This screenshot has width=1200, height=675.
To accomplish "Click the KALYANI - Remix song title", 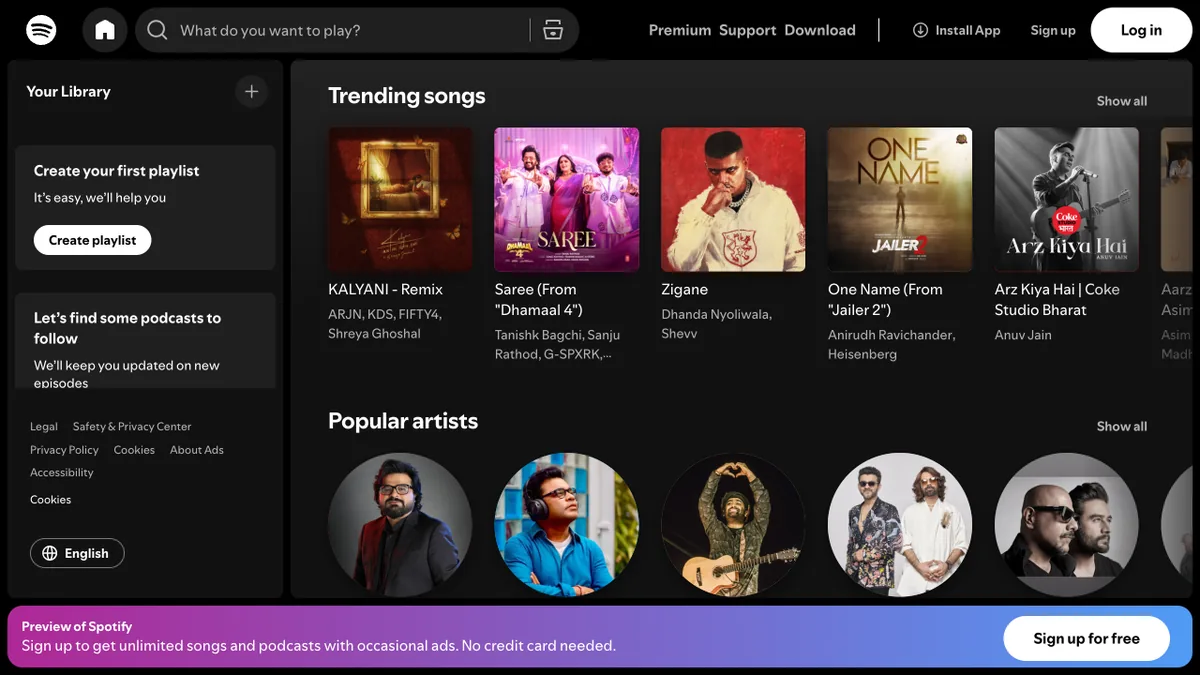I will pos(385,289).
